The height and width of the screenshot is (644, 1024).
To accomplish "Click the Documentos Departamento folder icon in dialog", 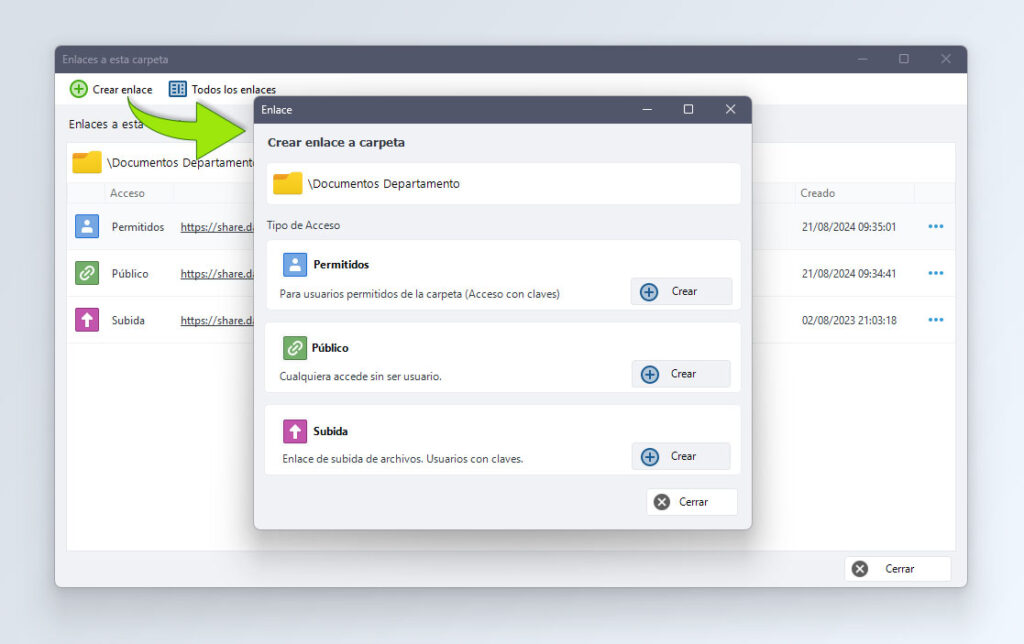I will [288, 183].
